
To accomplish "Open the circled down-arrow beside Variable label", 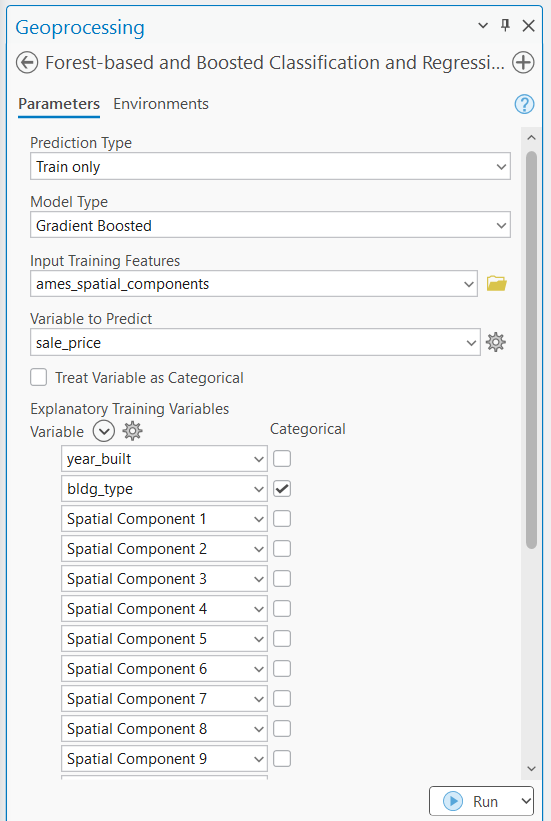I will pos(104,431).
